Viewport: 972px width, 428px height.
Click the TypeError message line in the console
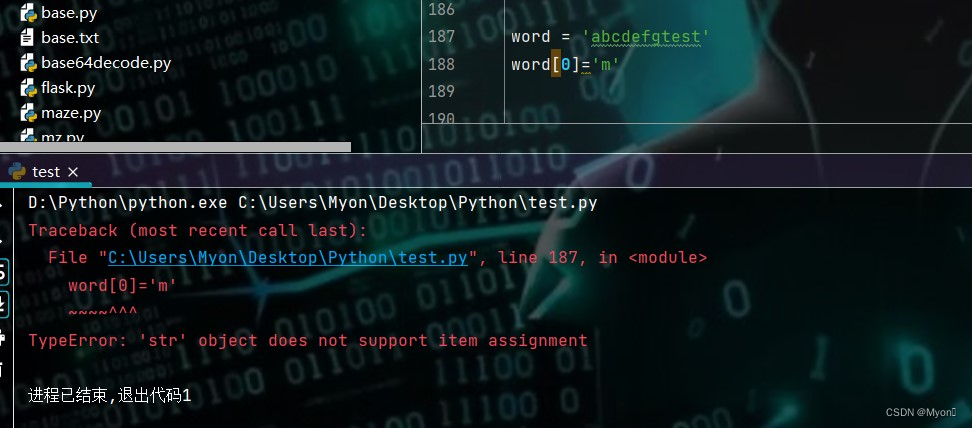(x=307, y=341)
